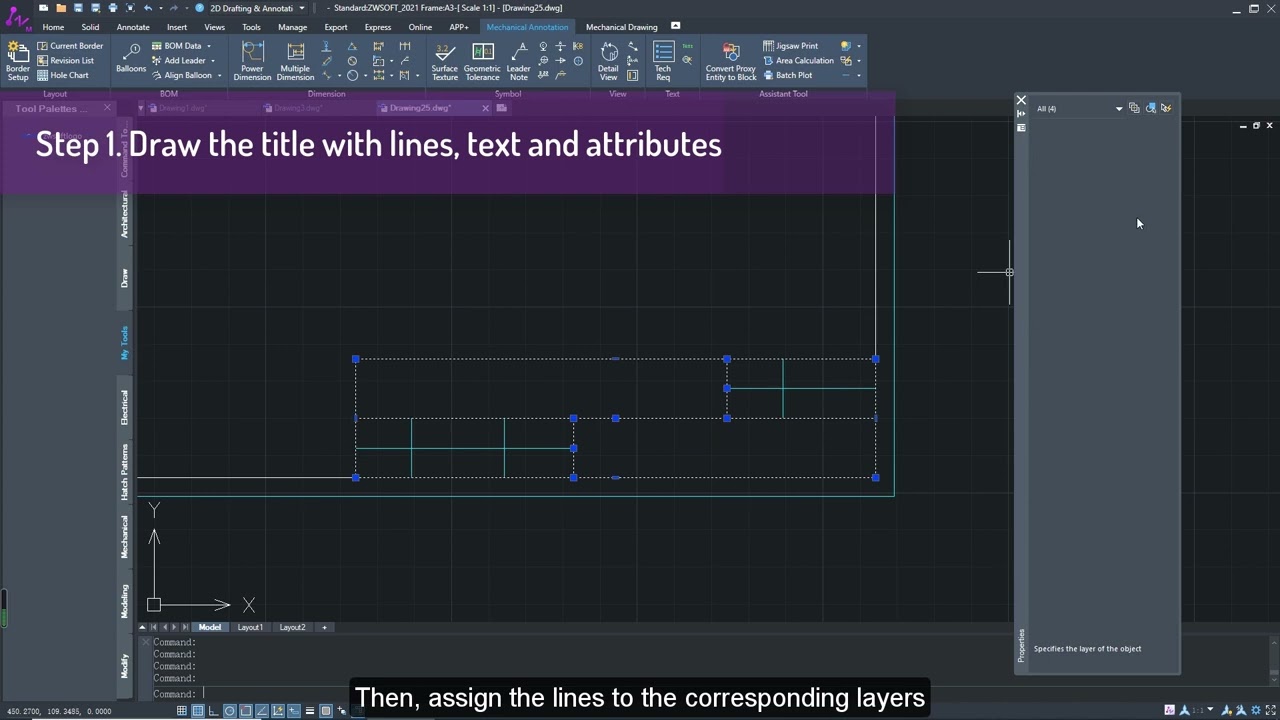Toggle polar tracking in status bar
1280x720 pixels.
point(230,711)
